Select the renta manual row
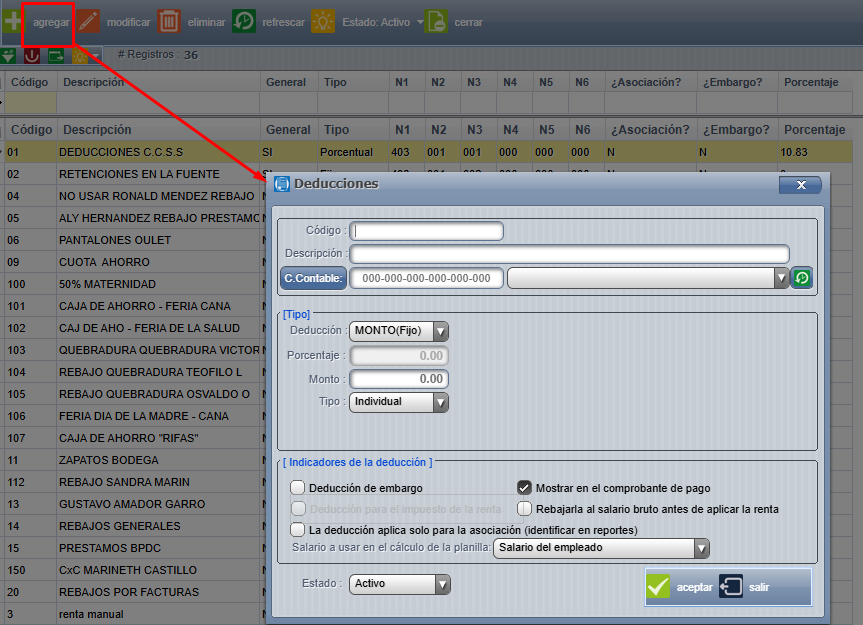 pyautogui.click(x=134, y=614)
